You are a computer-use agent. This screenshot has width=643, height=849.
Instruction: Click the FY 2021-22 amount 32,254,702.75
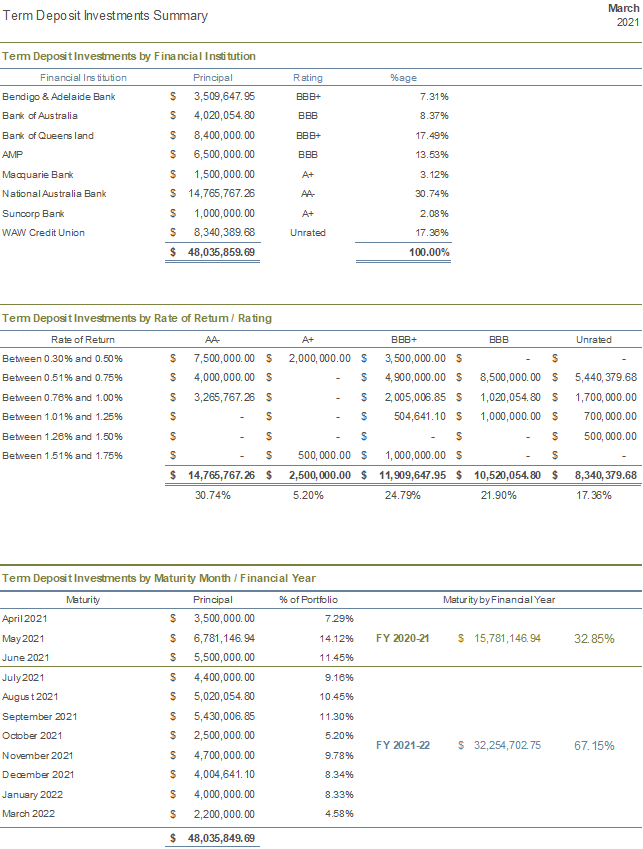(x=507, y=746)
